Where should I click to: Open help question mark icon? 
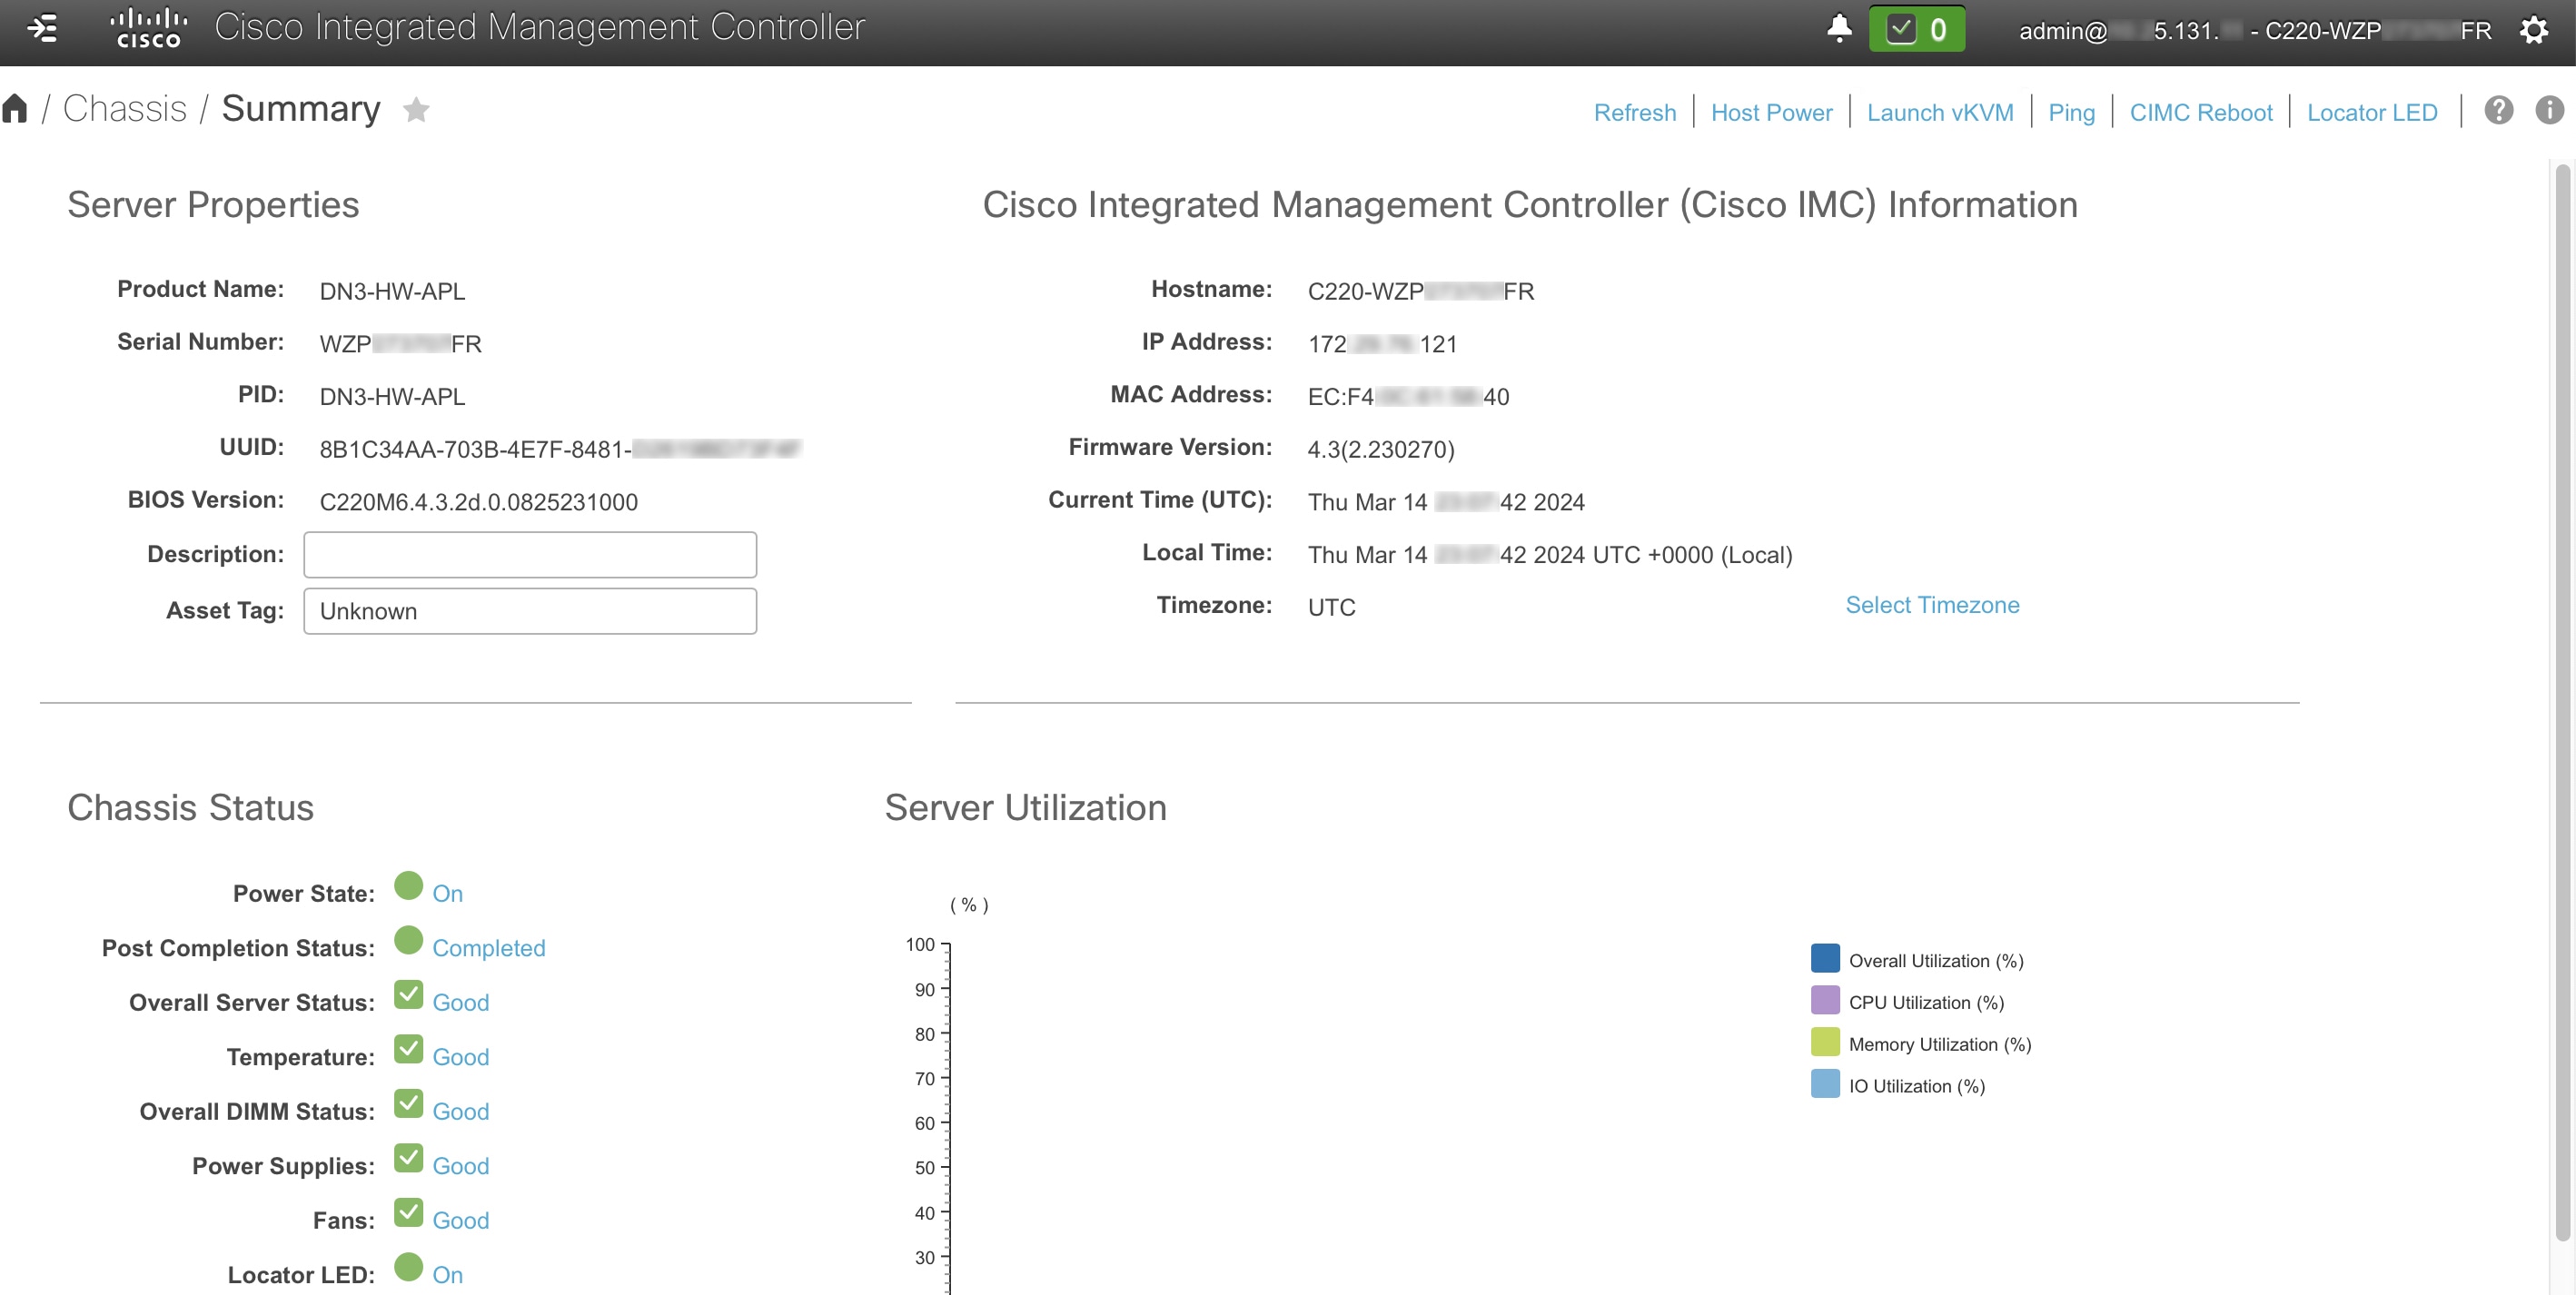tap(2498, 110)
